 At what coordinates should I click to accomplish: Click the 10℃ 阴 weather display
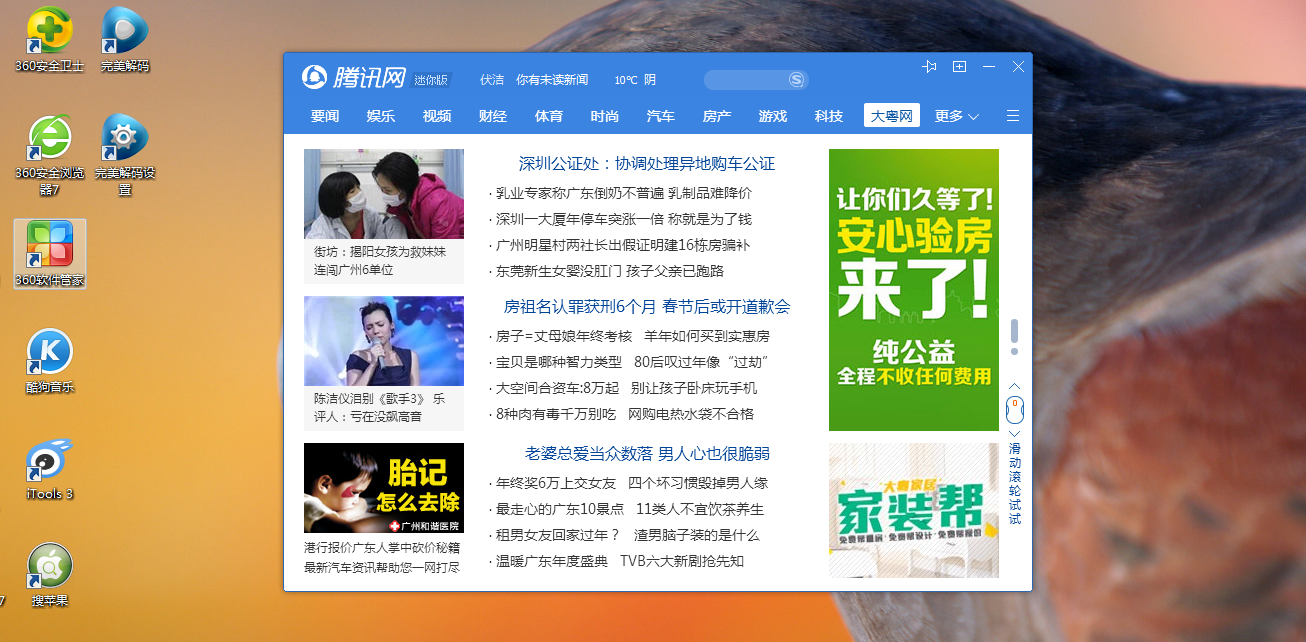(635, 79)
